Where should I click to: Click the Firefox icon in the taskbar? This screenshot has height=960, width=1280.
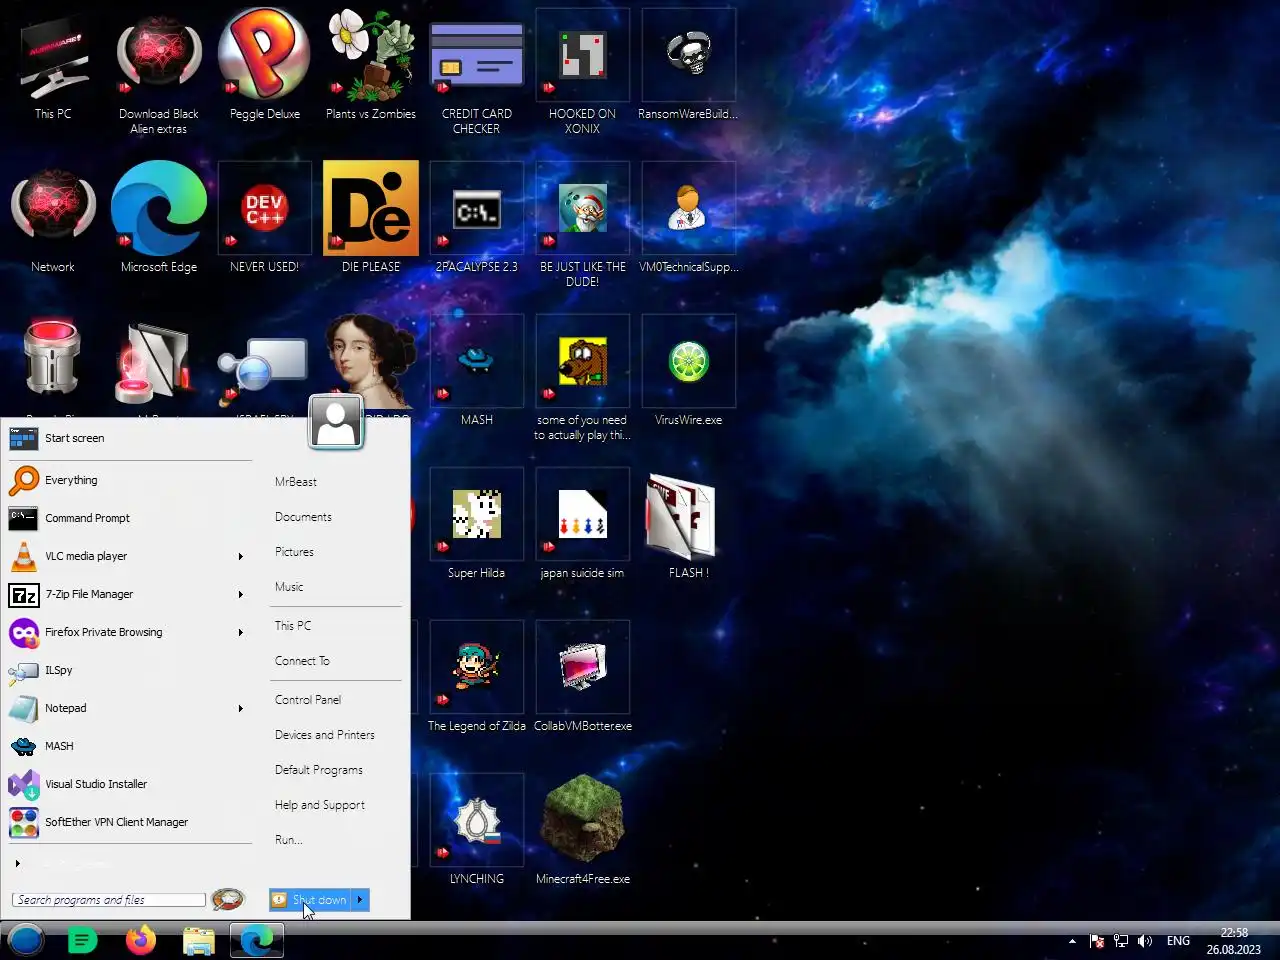click(x=141, y=940)
